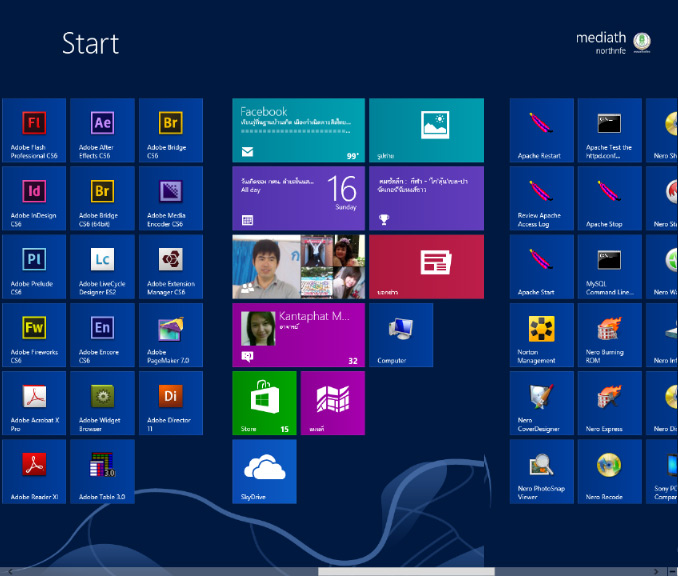678x576 pixels.
Task: Launch Adobe Table 3.0
Action: pos(102,471)
